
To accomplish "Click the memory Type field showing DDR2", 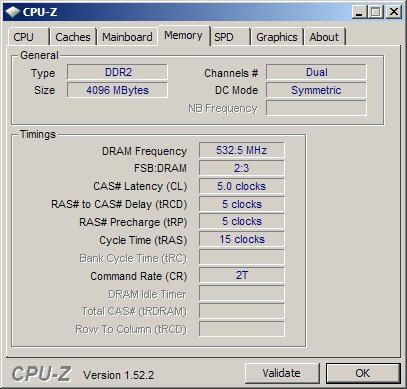I will point(117,72).
